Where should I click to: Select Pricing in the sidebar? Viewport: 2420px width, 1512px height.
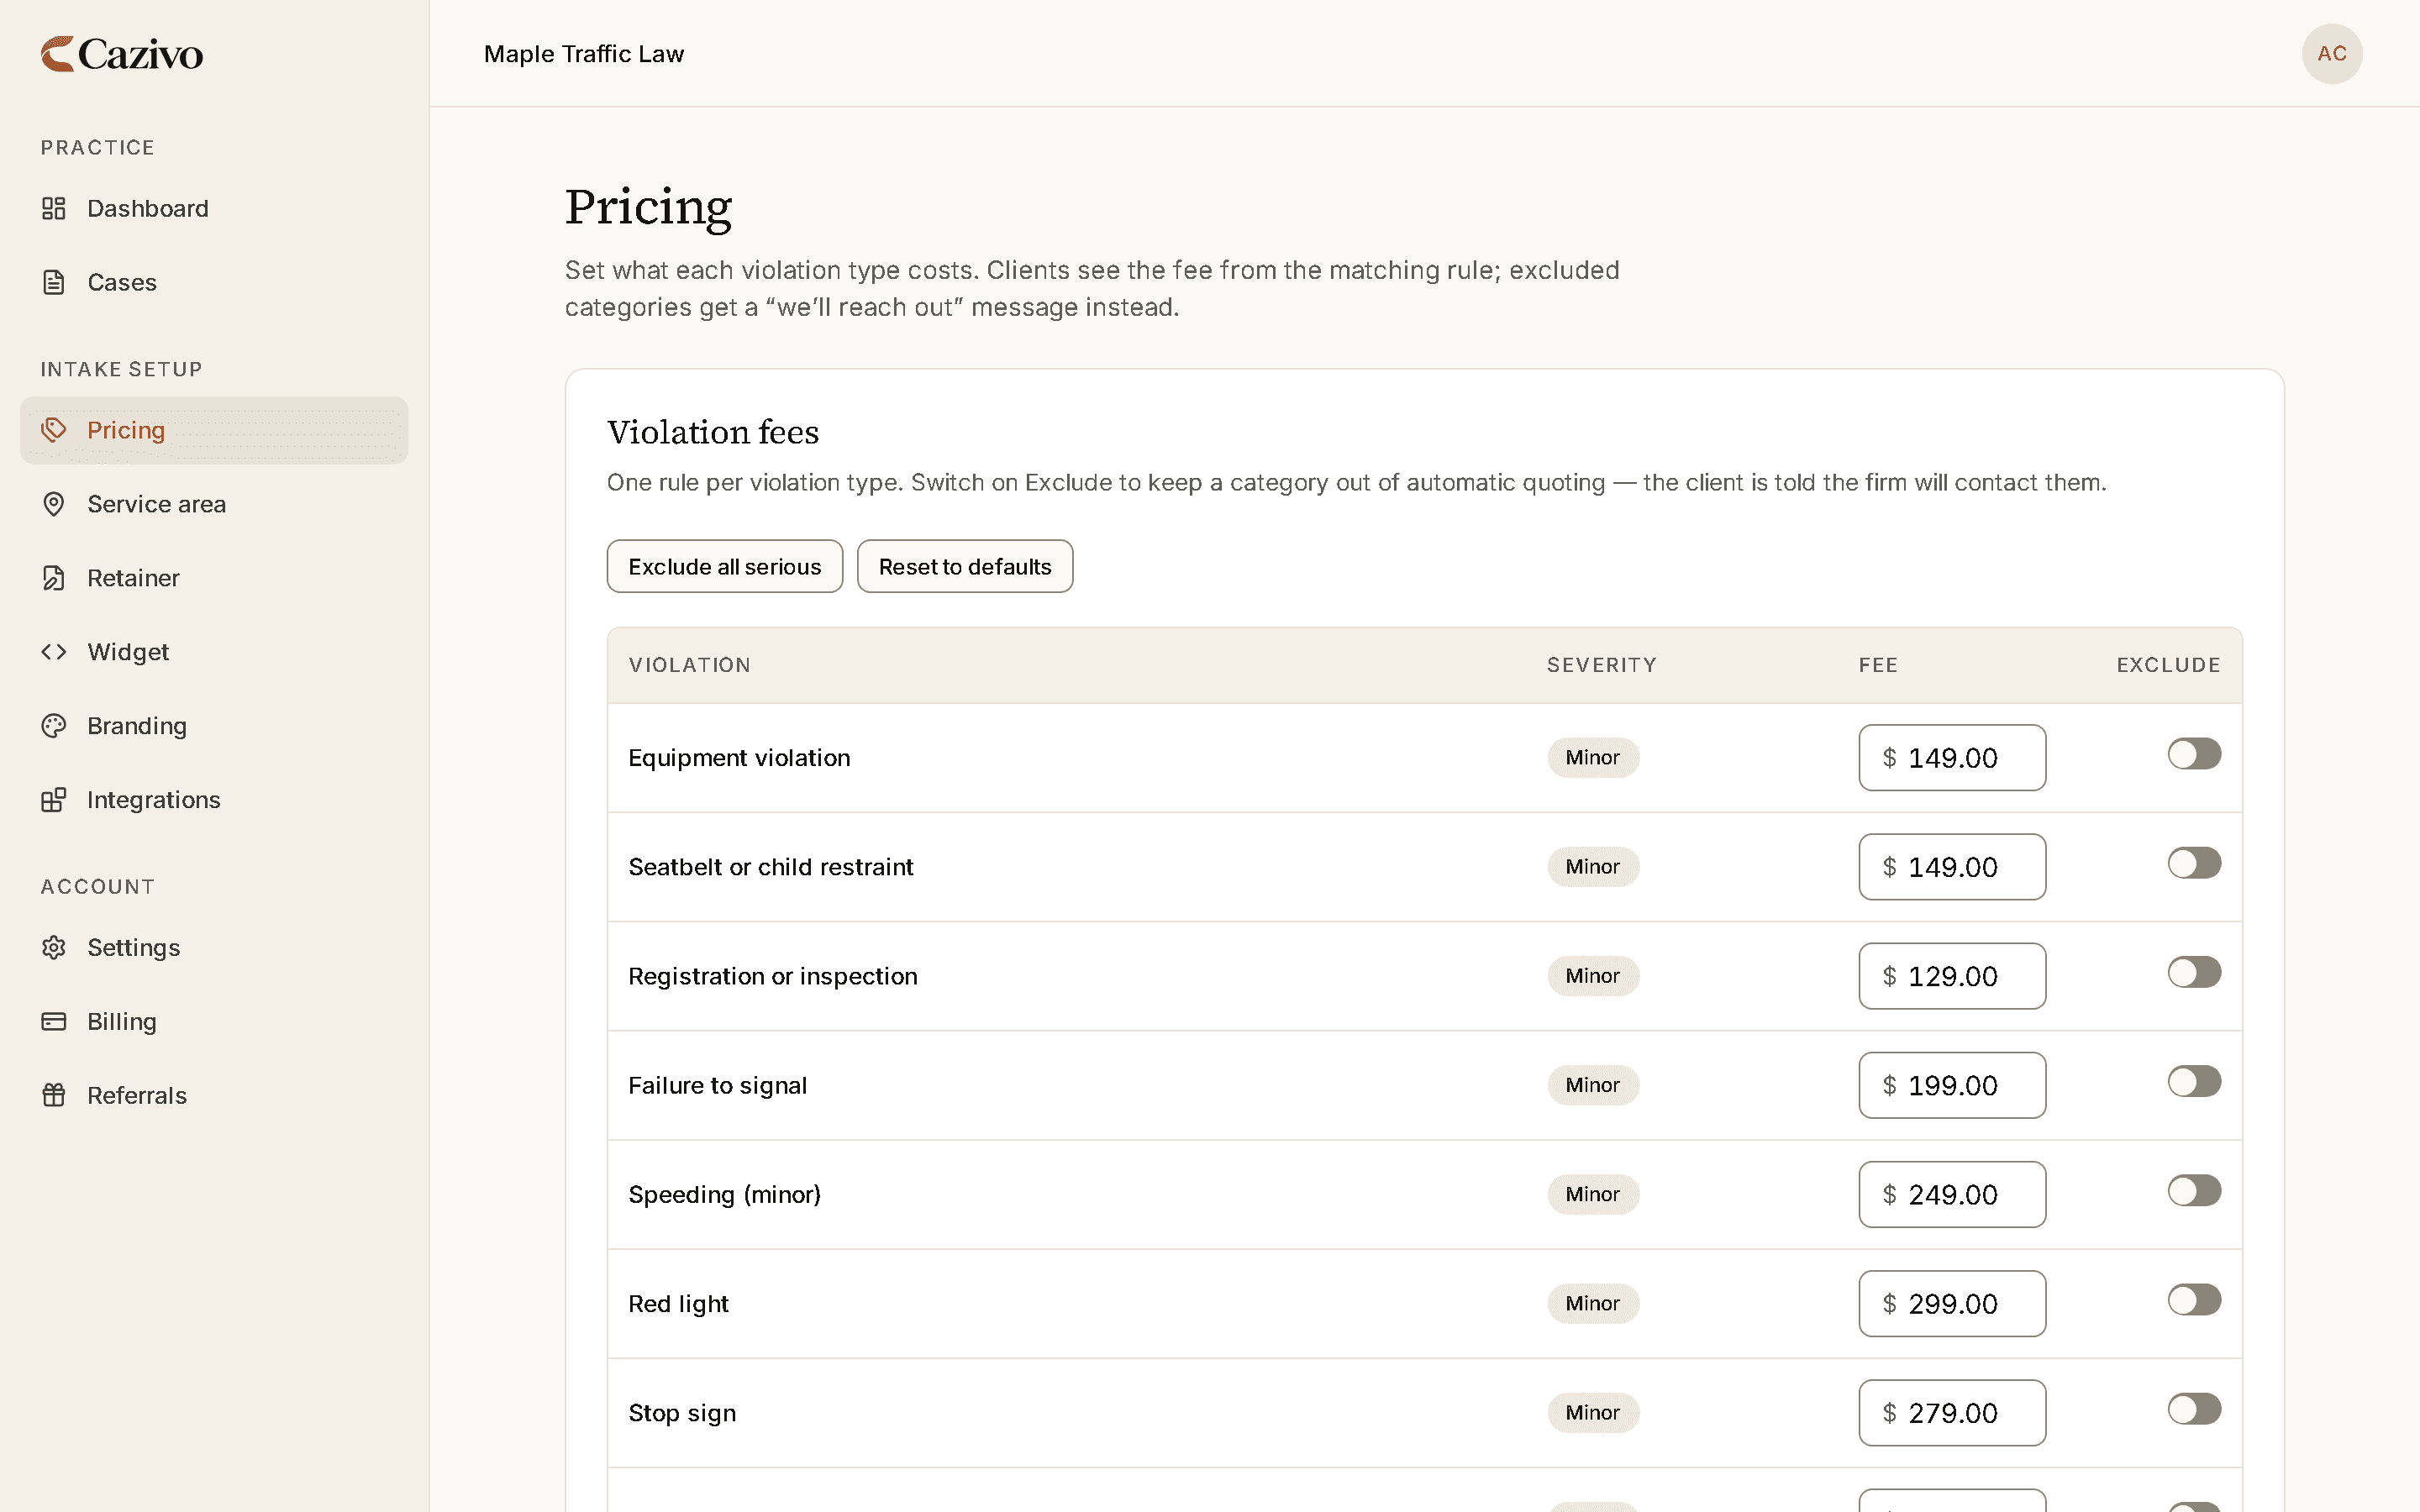(x=214, y=430)
